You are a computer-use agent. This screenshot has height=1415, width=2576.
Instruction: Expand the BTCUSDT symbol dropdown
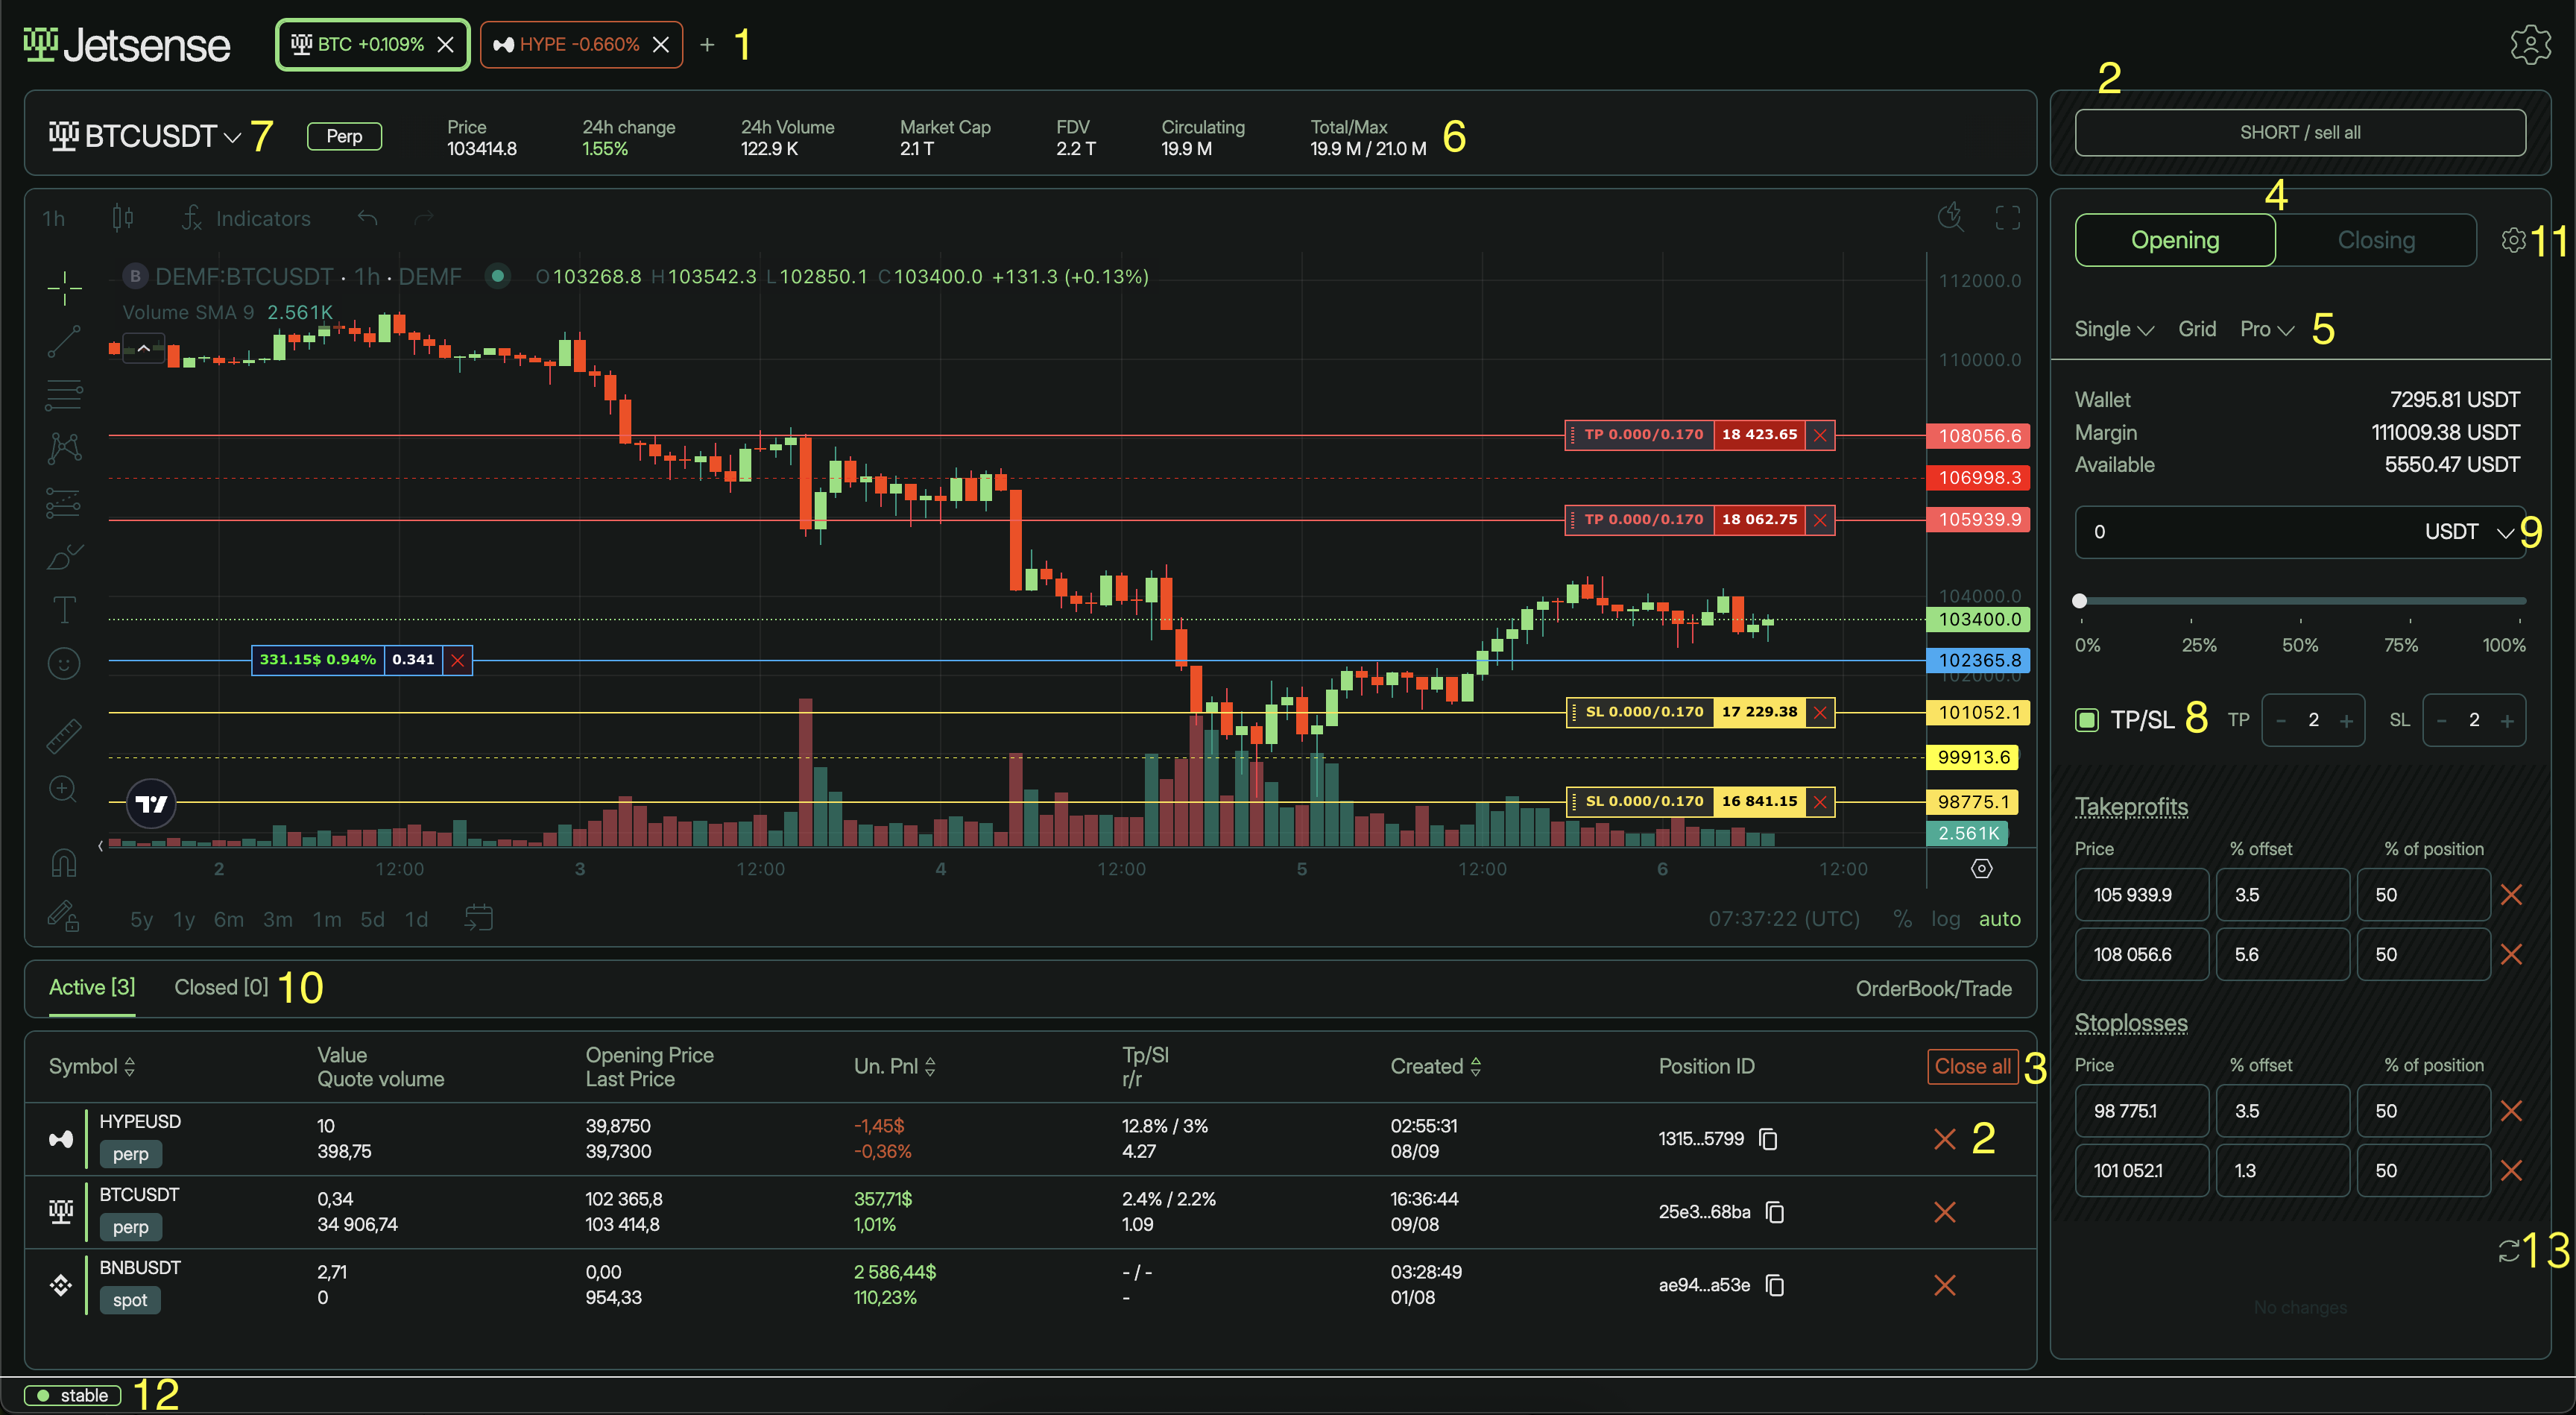(x=232, y=137)
